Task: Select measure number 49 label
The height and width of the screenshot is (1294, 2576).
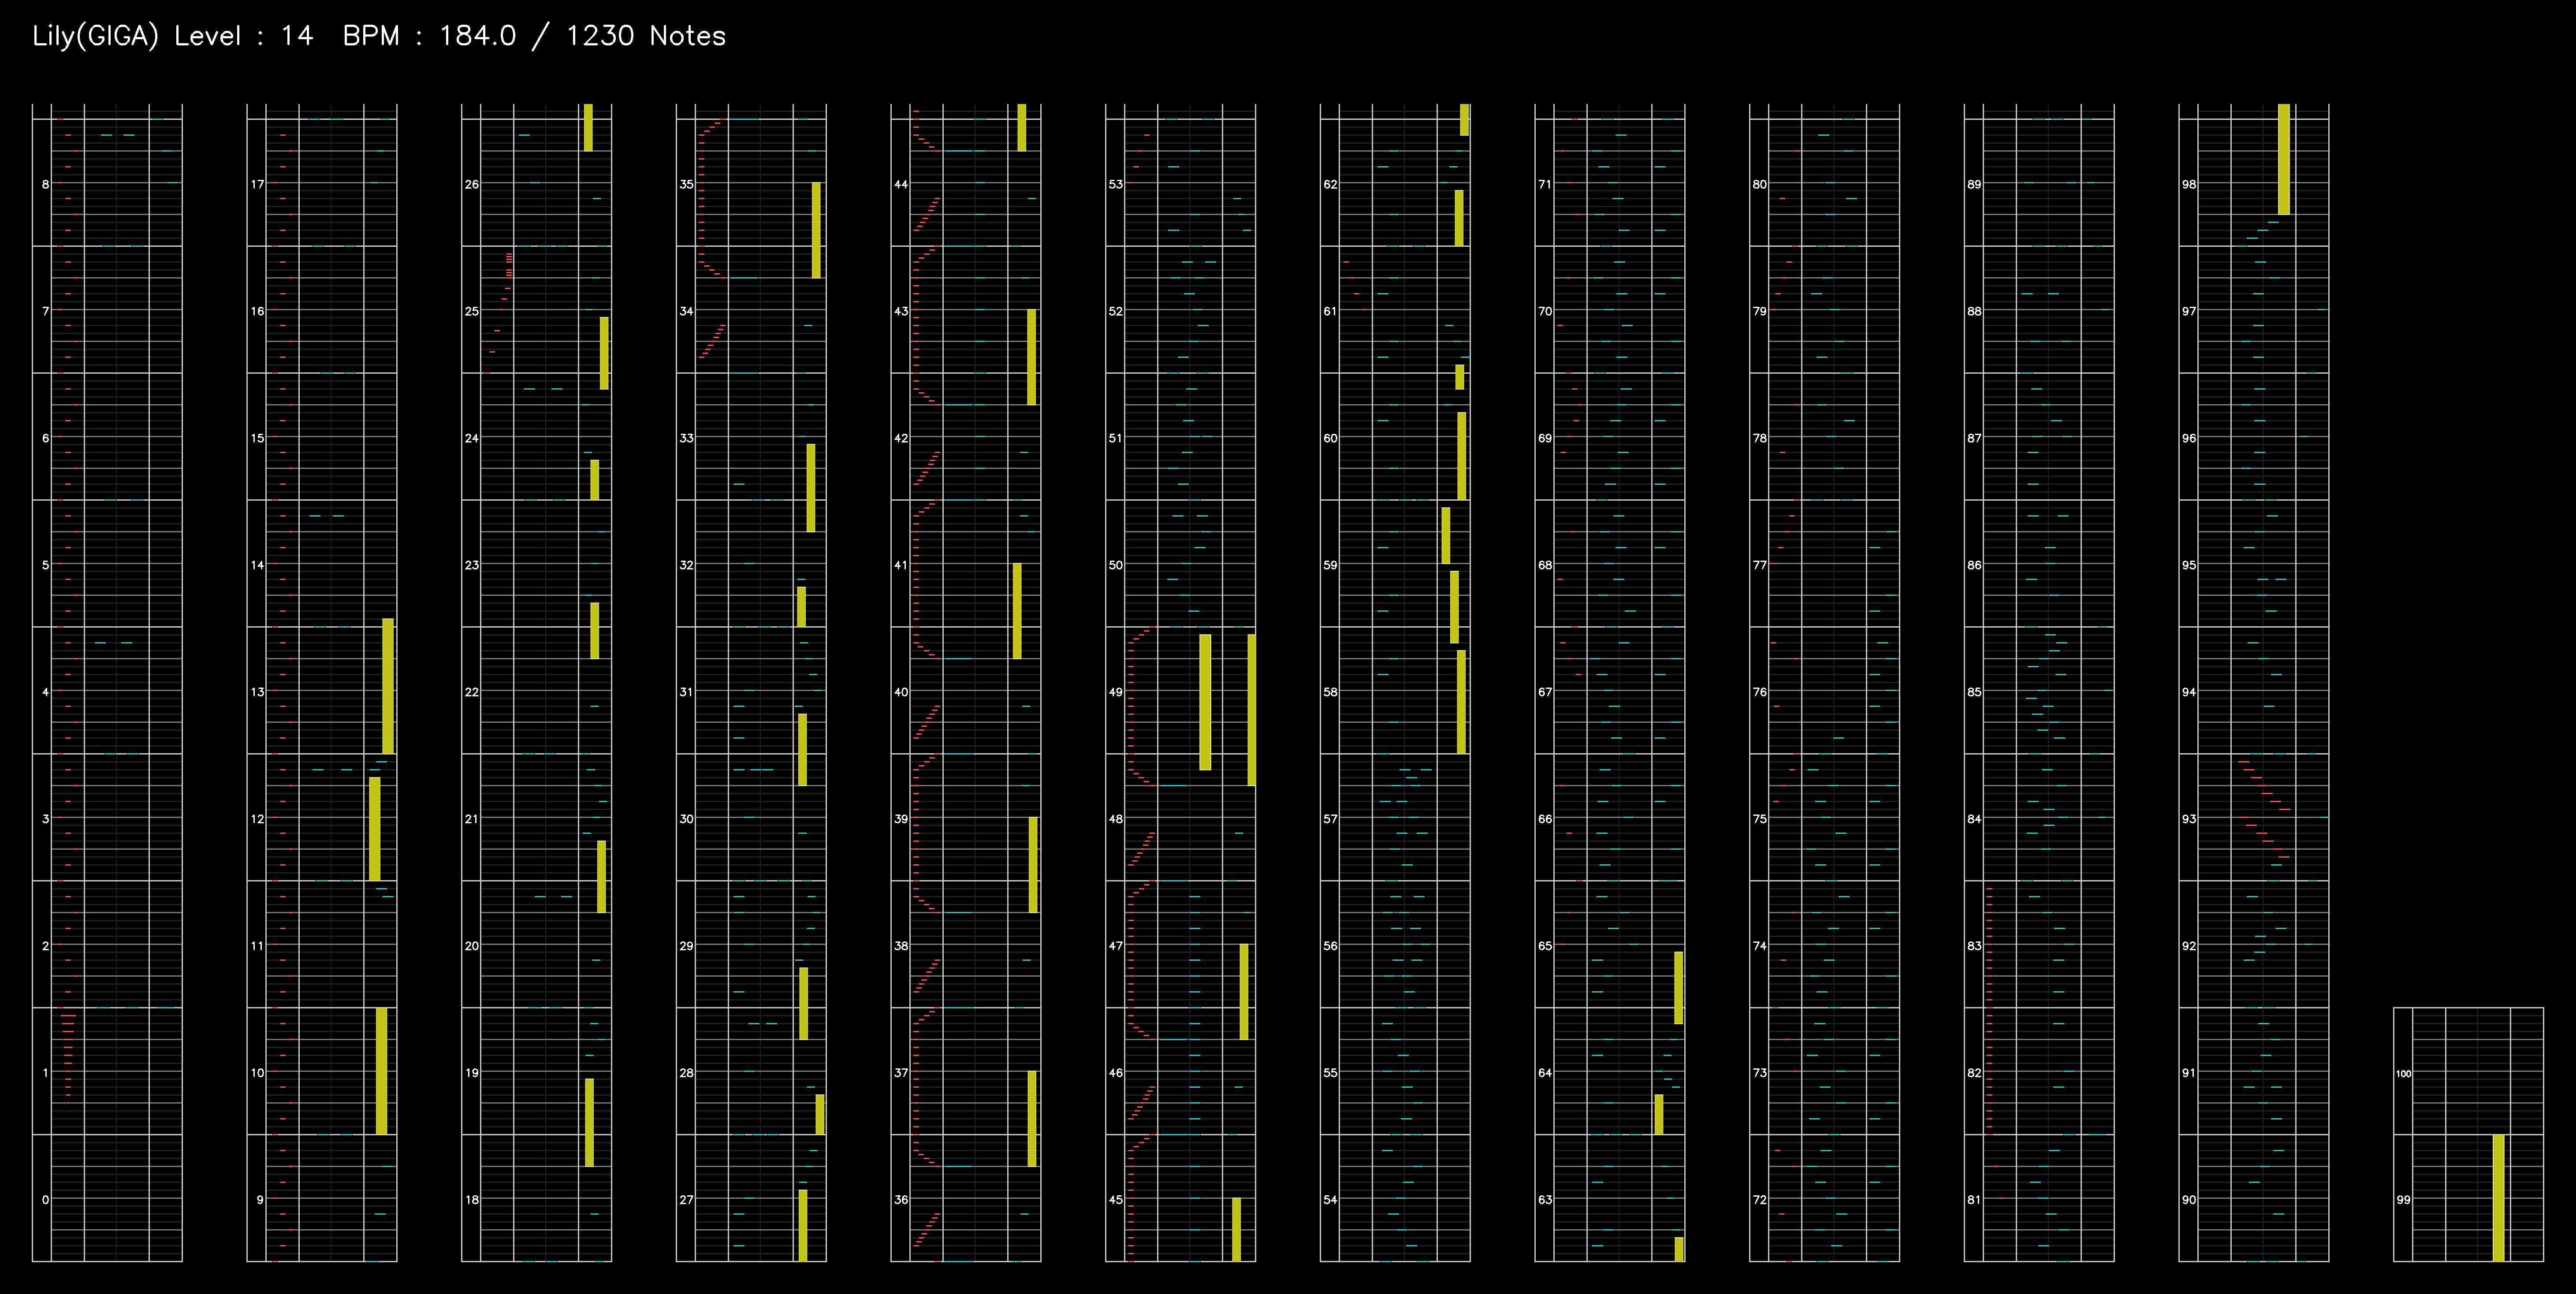Action: (x=1116, y=691)
